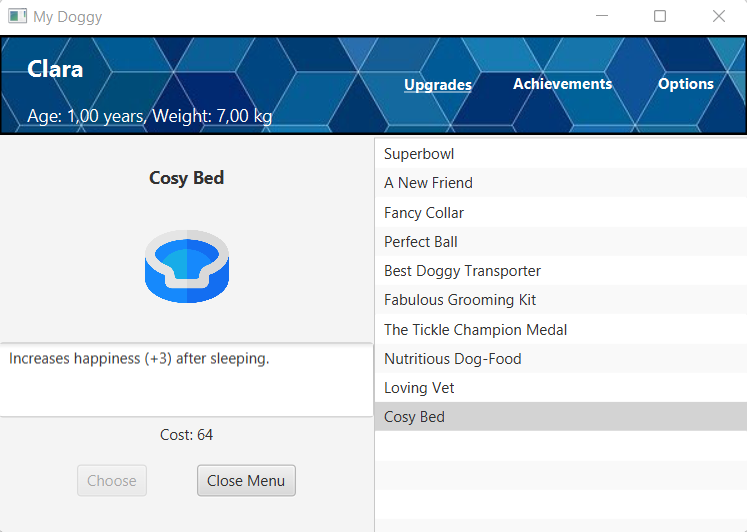Select Loving Vet from the list
747x532 pixels.
click(x=419, y=388)
